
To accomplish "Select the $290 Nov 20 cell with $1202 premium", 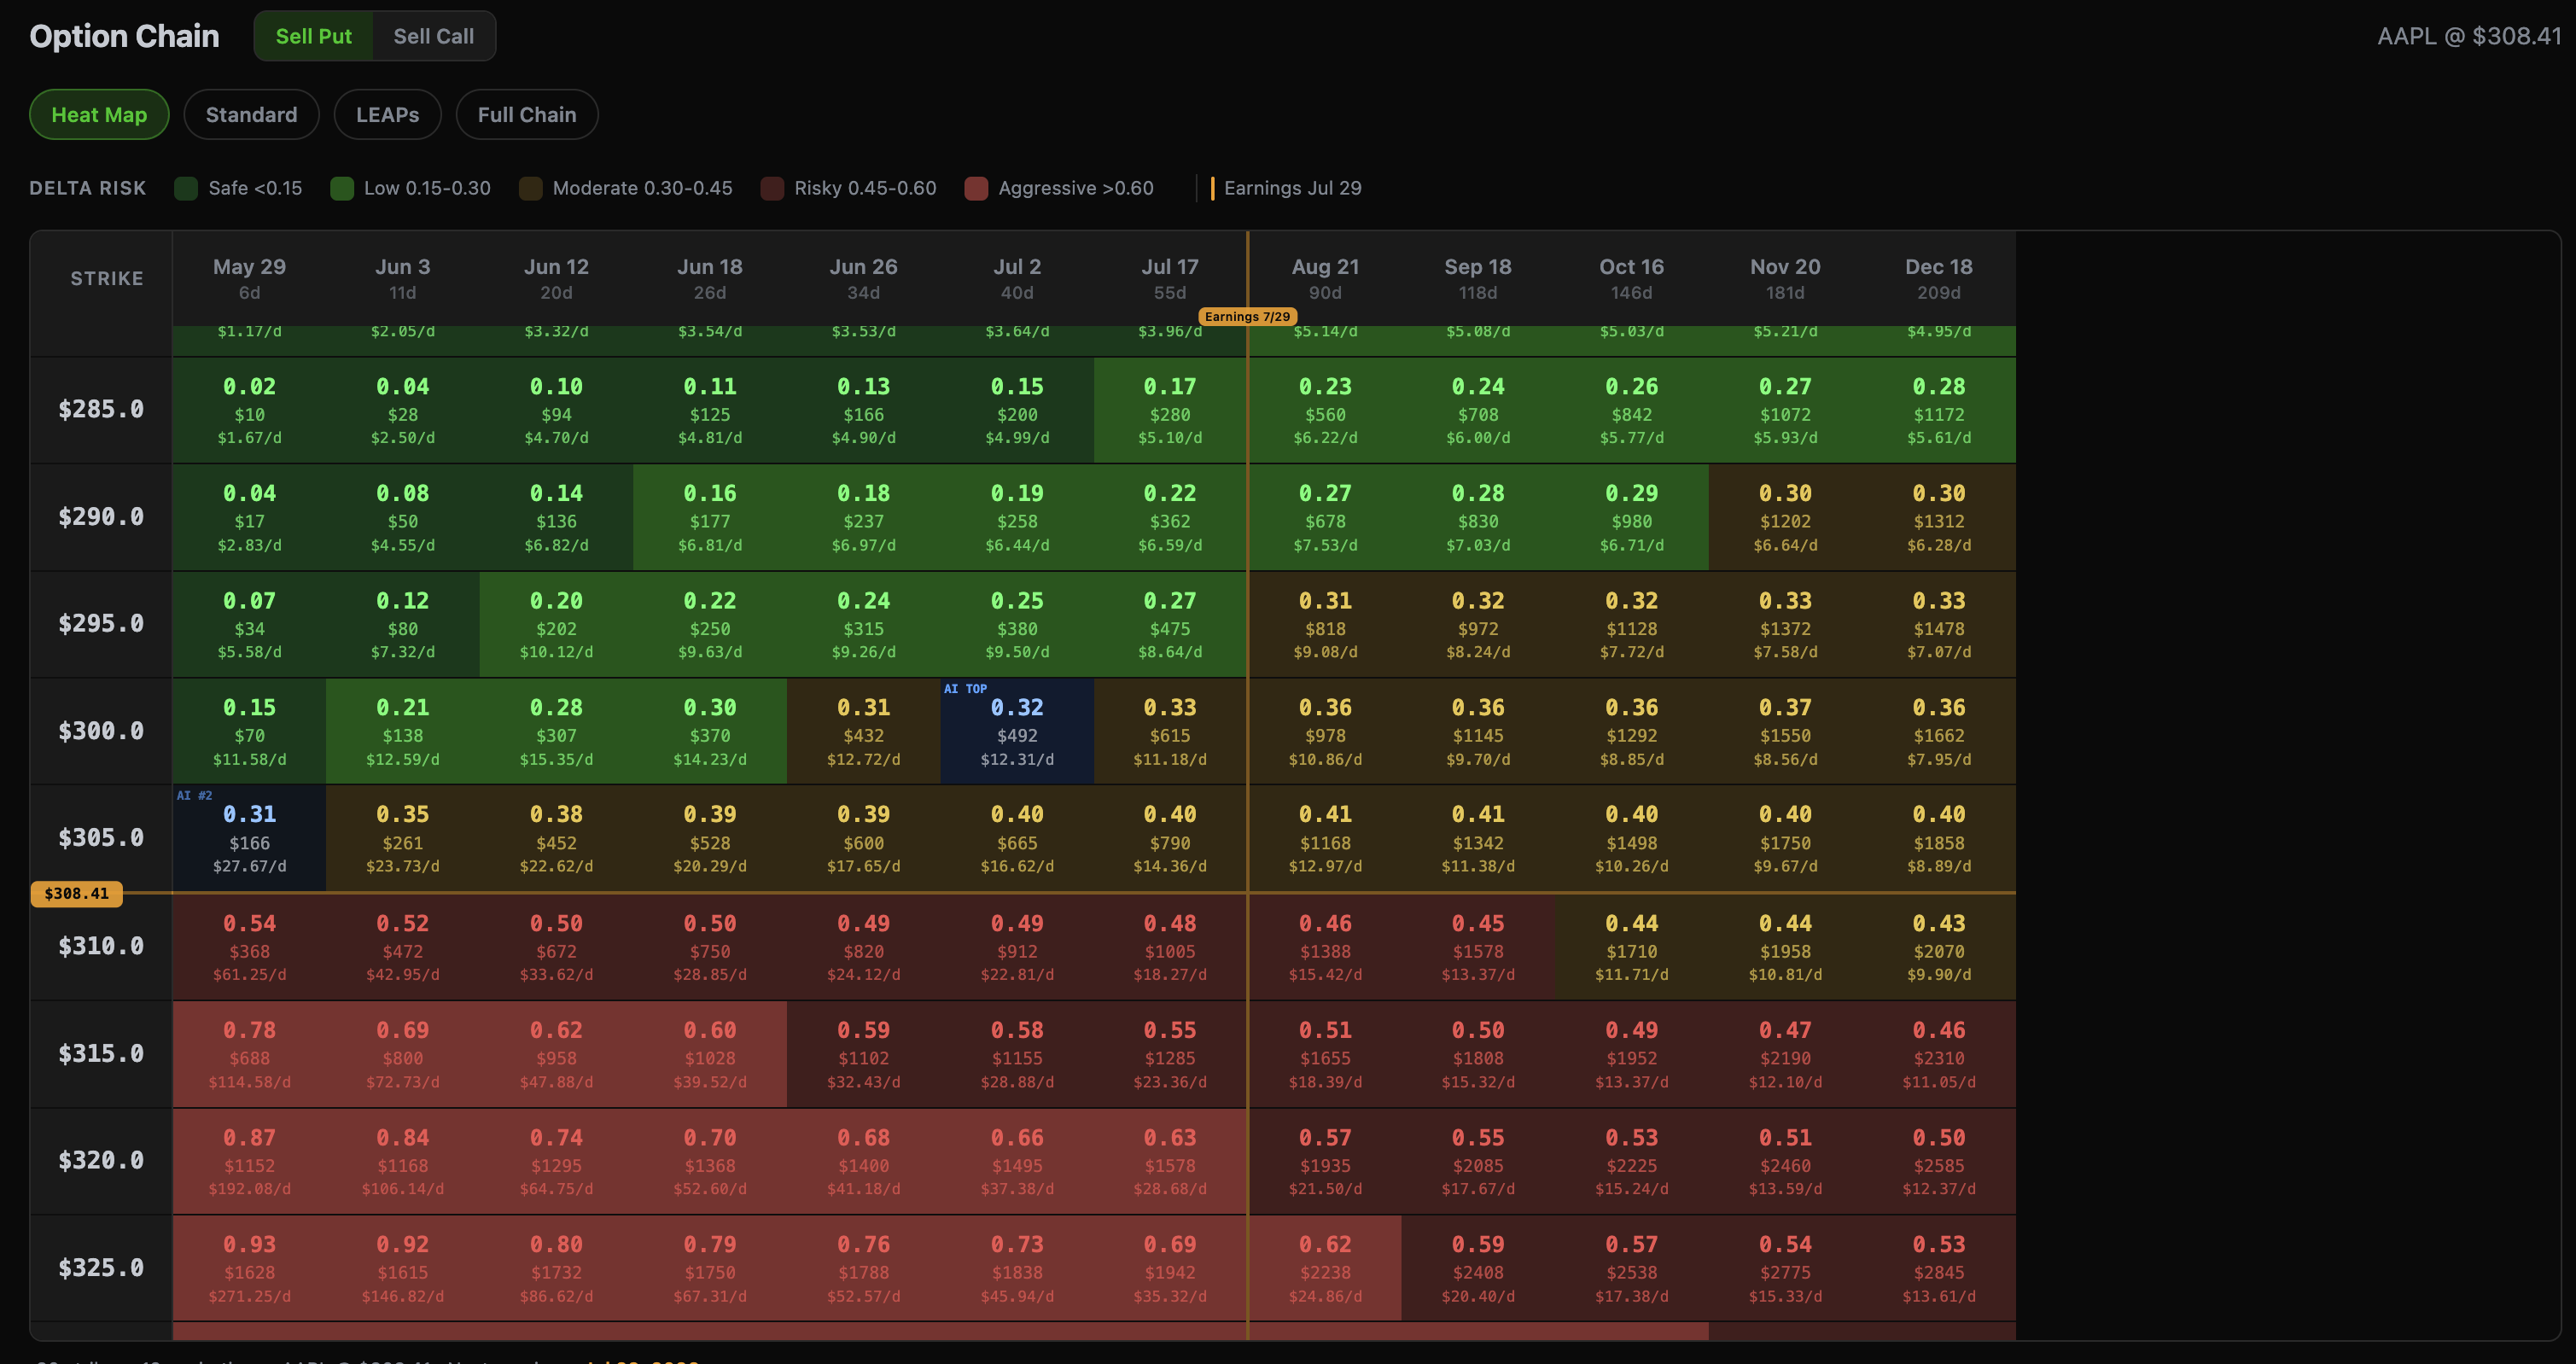I will (1785, 518).
